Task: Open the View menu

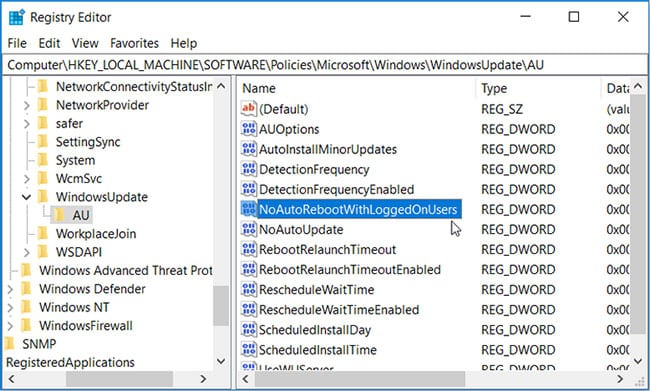Action: (x=85, y=43)
